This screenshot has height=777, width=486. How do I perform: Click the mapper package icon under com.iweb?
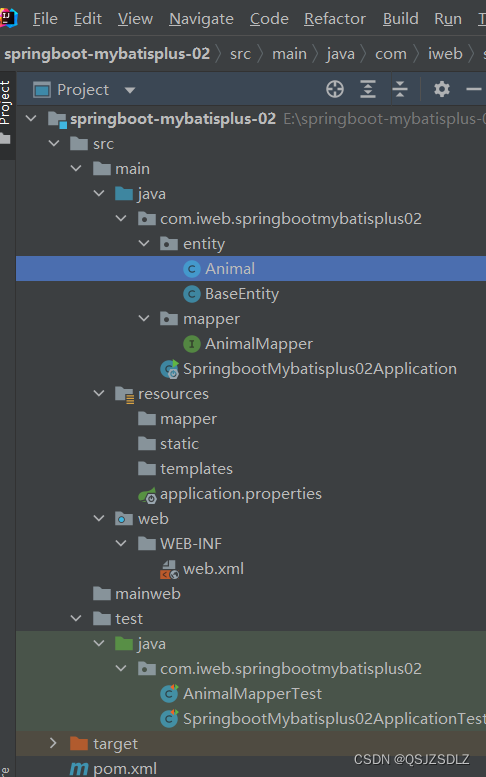[x=169, y=319]
